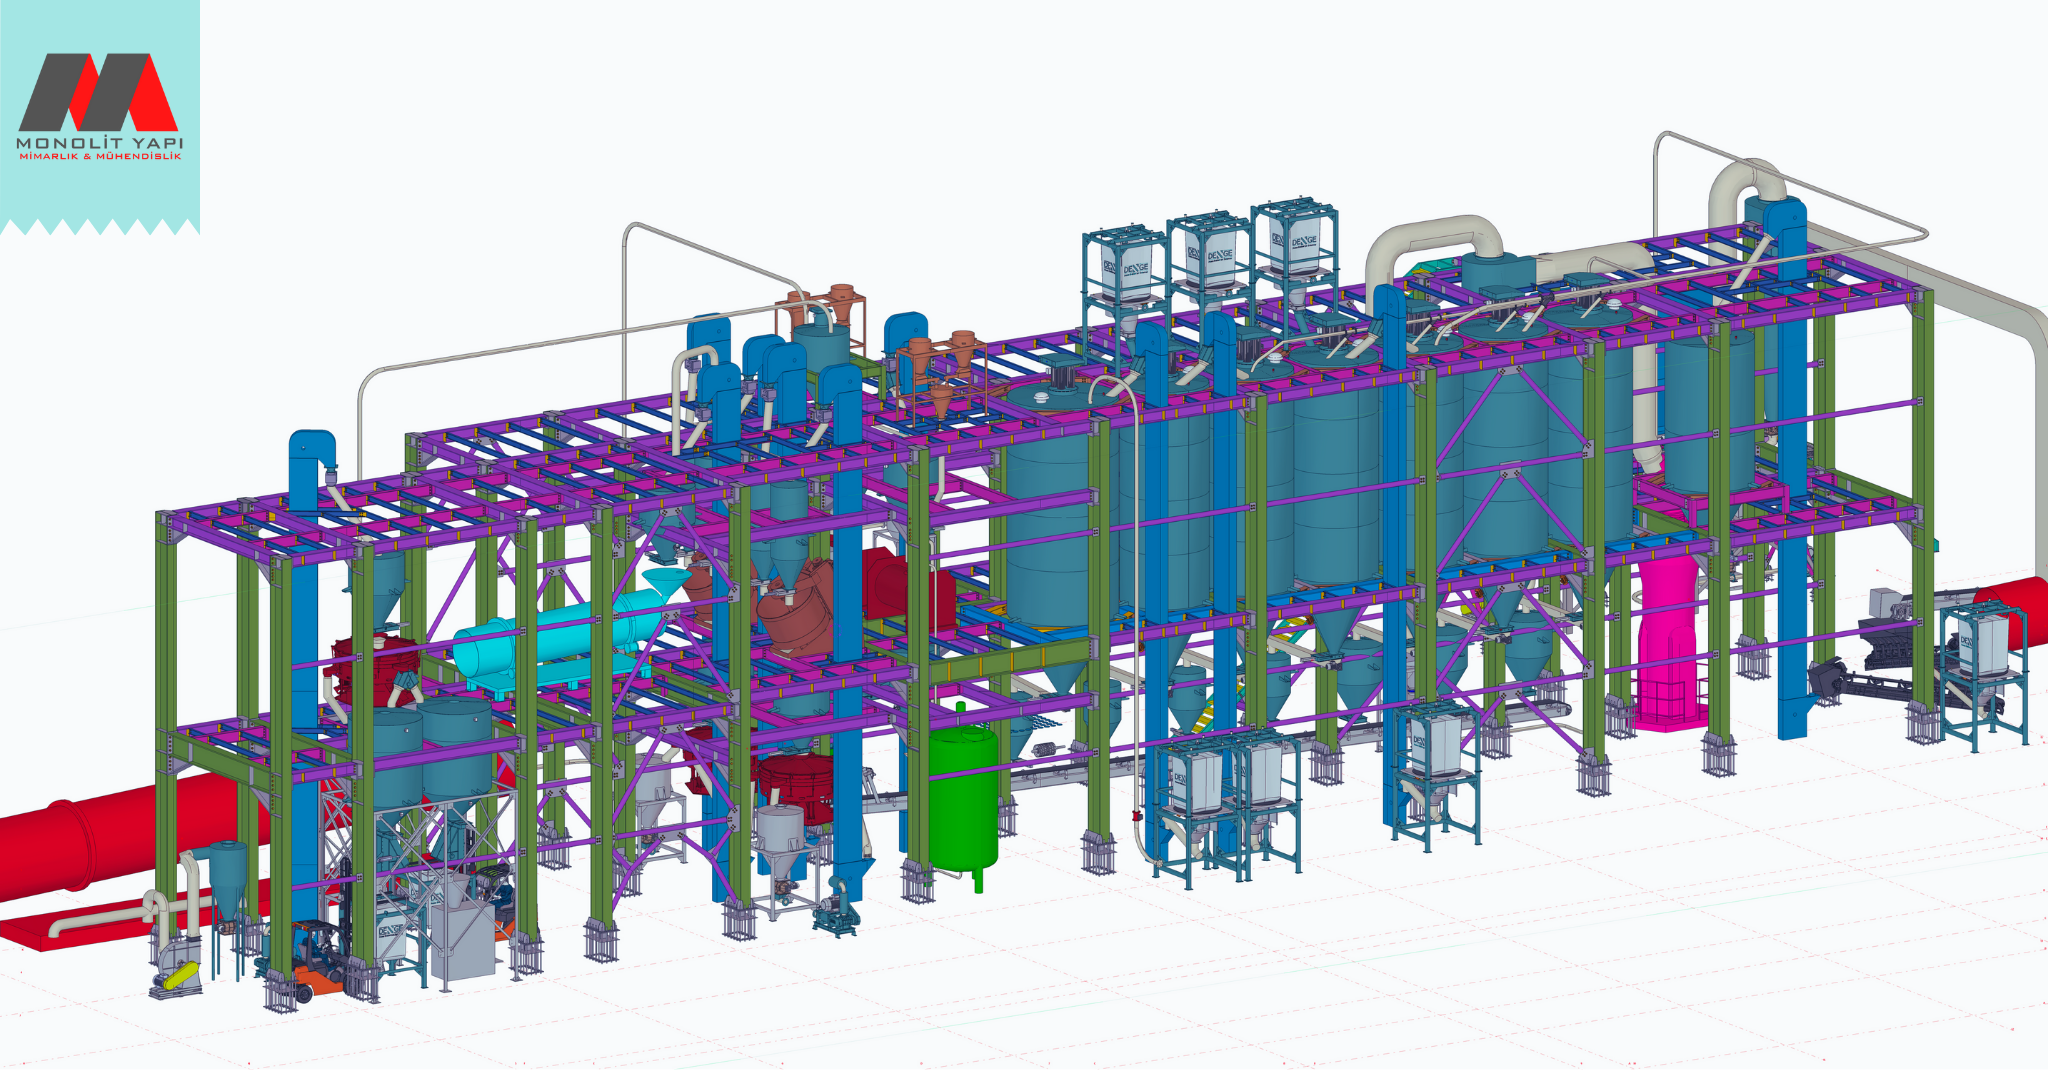The image size is (2048, 1072).
Task: Select the green vertical tank
Action: pyautogui.click(x=963, y=797)
